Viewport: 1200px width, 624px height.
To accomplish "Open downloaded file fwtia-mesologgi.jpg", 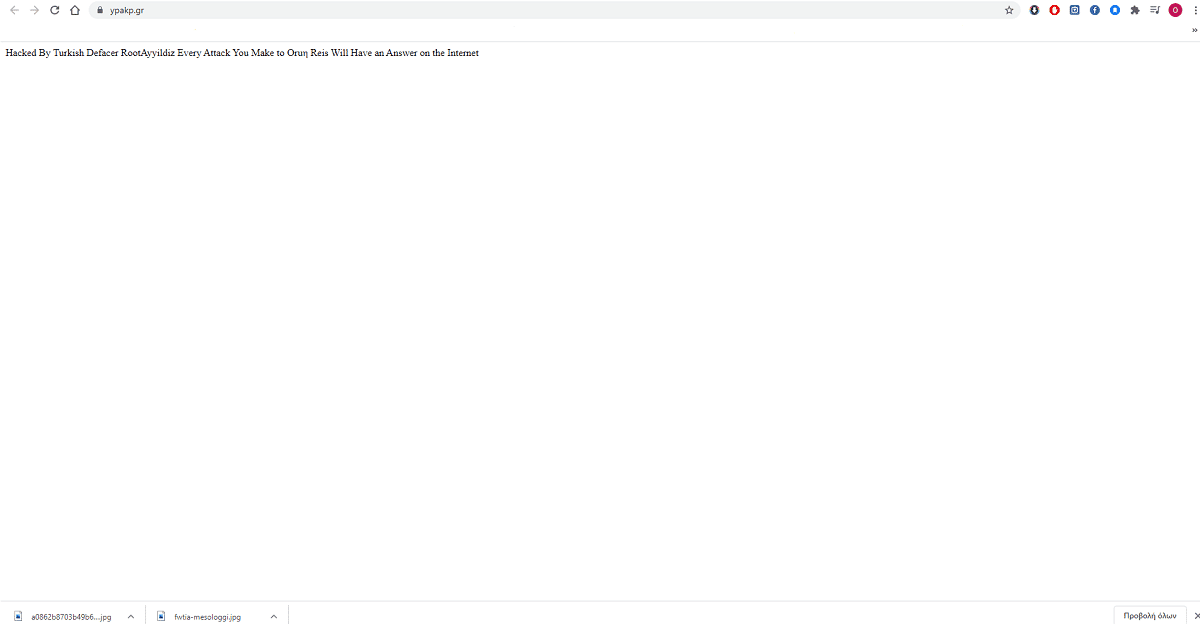I will pos(205,617).
